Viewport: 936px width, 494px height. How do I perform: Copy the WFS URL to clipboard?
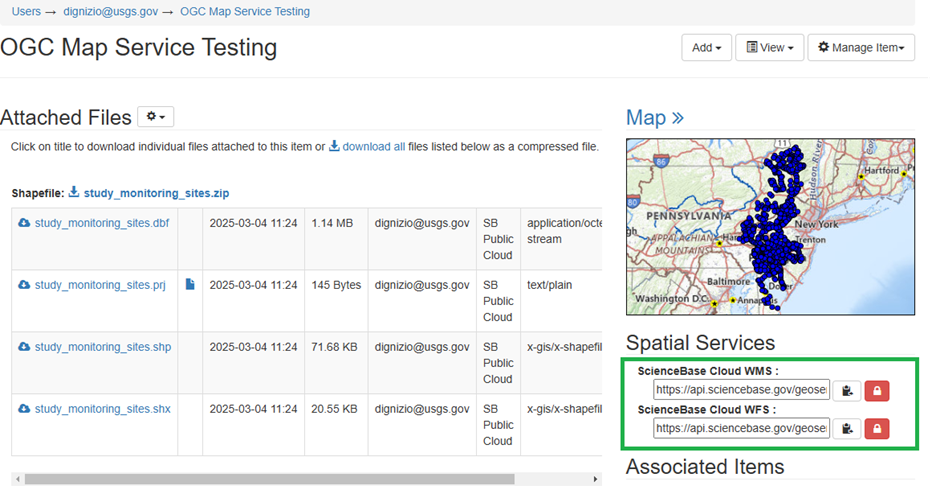847,429
